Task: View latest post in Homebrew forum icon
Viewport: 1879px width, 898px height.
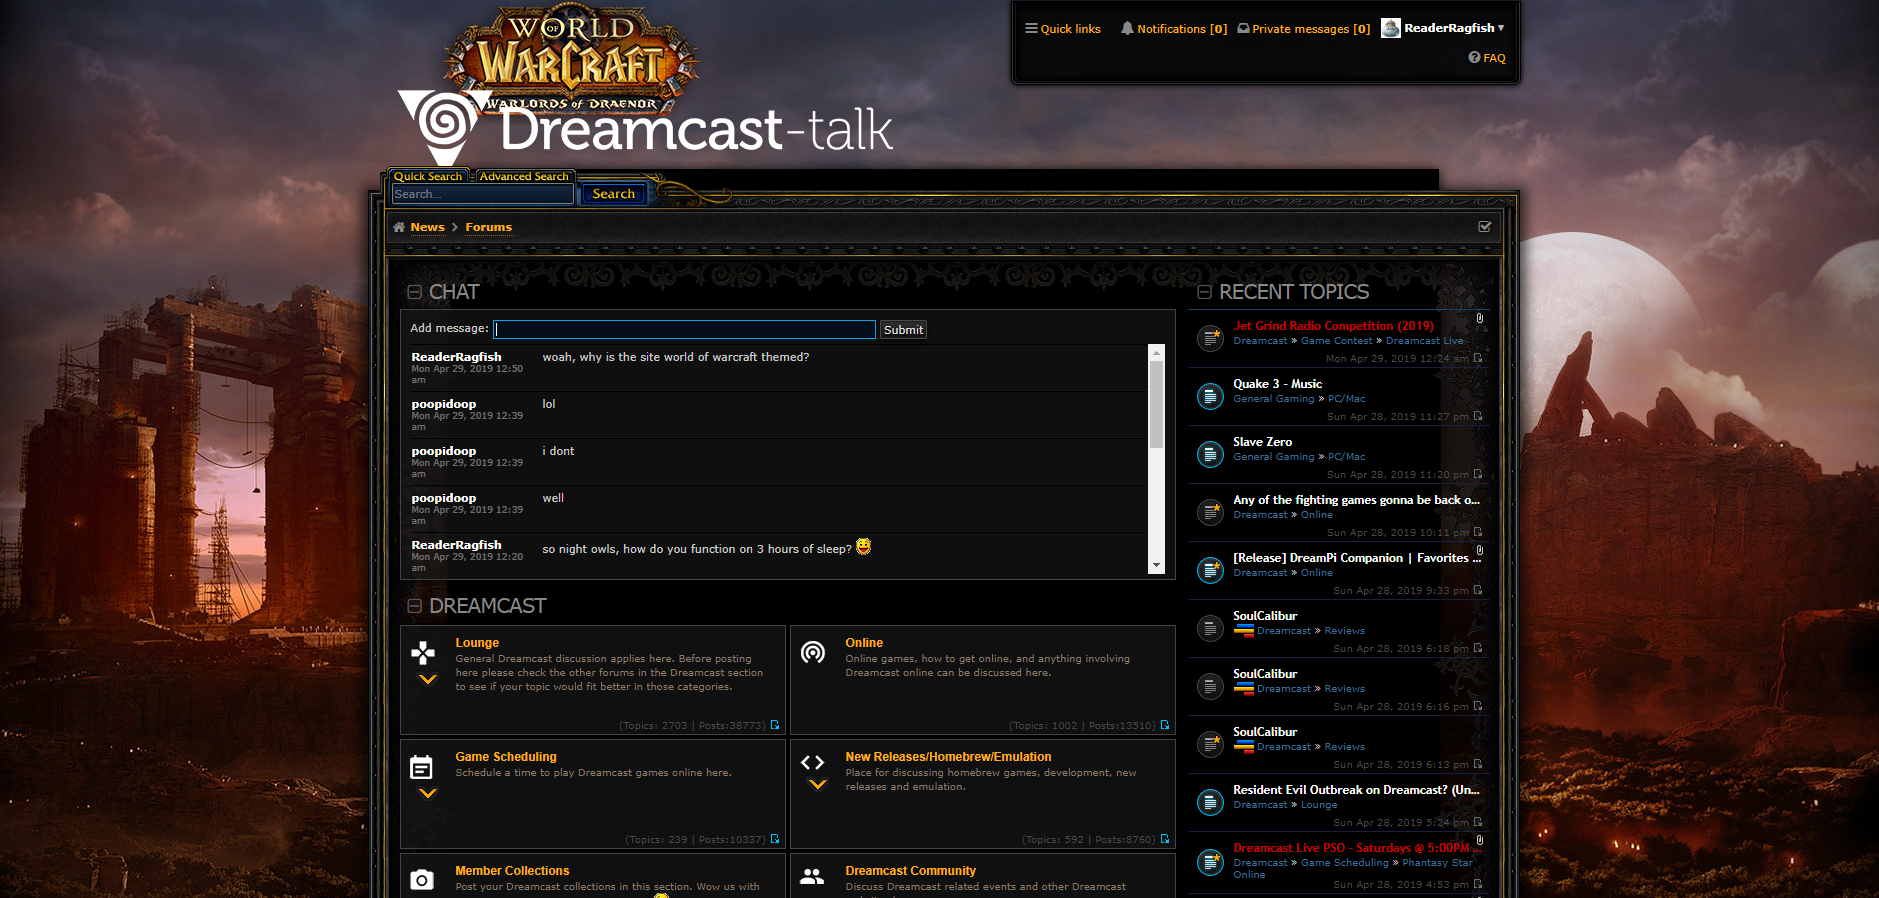Action: click(x=1165, y=839)
